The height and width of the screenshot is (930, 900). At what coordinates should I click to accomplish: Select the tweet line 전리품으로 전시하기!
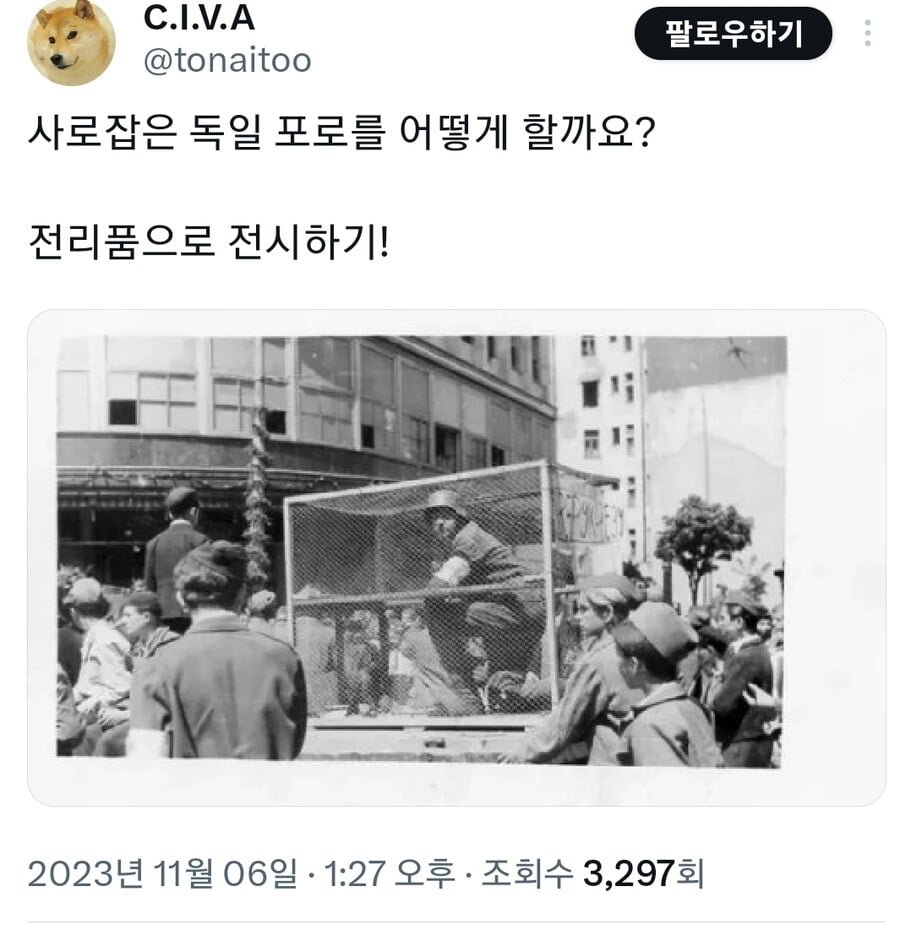point(209,242)
